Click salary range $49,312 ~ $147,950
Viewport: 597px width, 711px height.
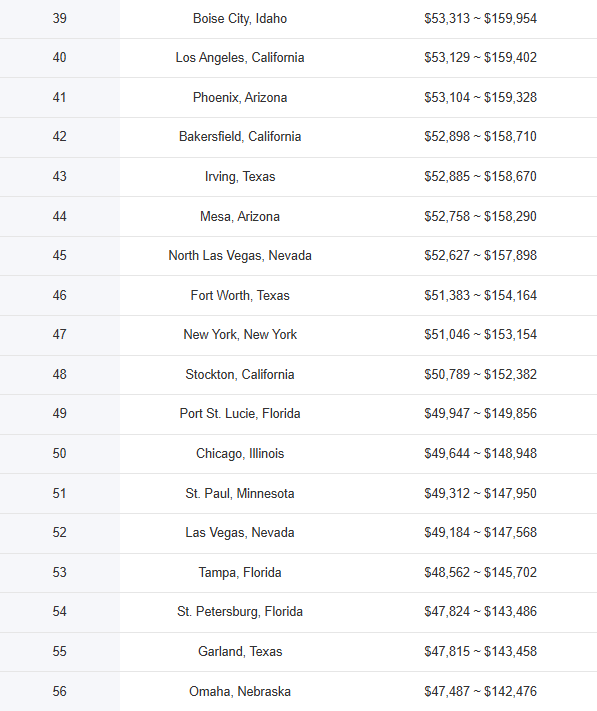481,493
